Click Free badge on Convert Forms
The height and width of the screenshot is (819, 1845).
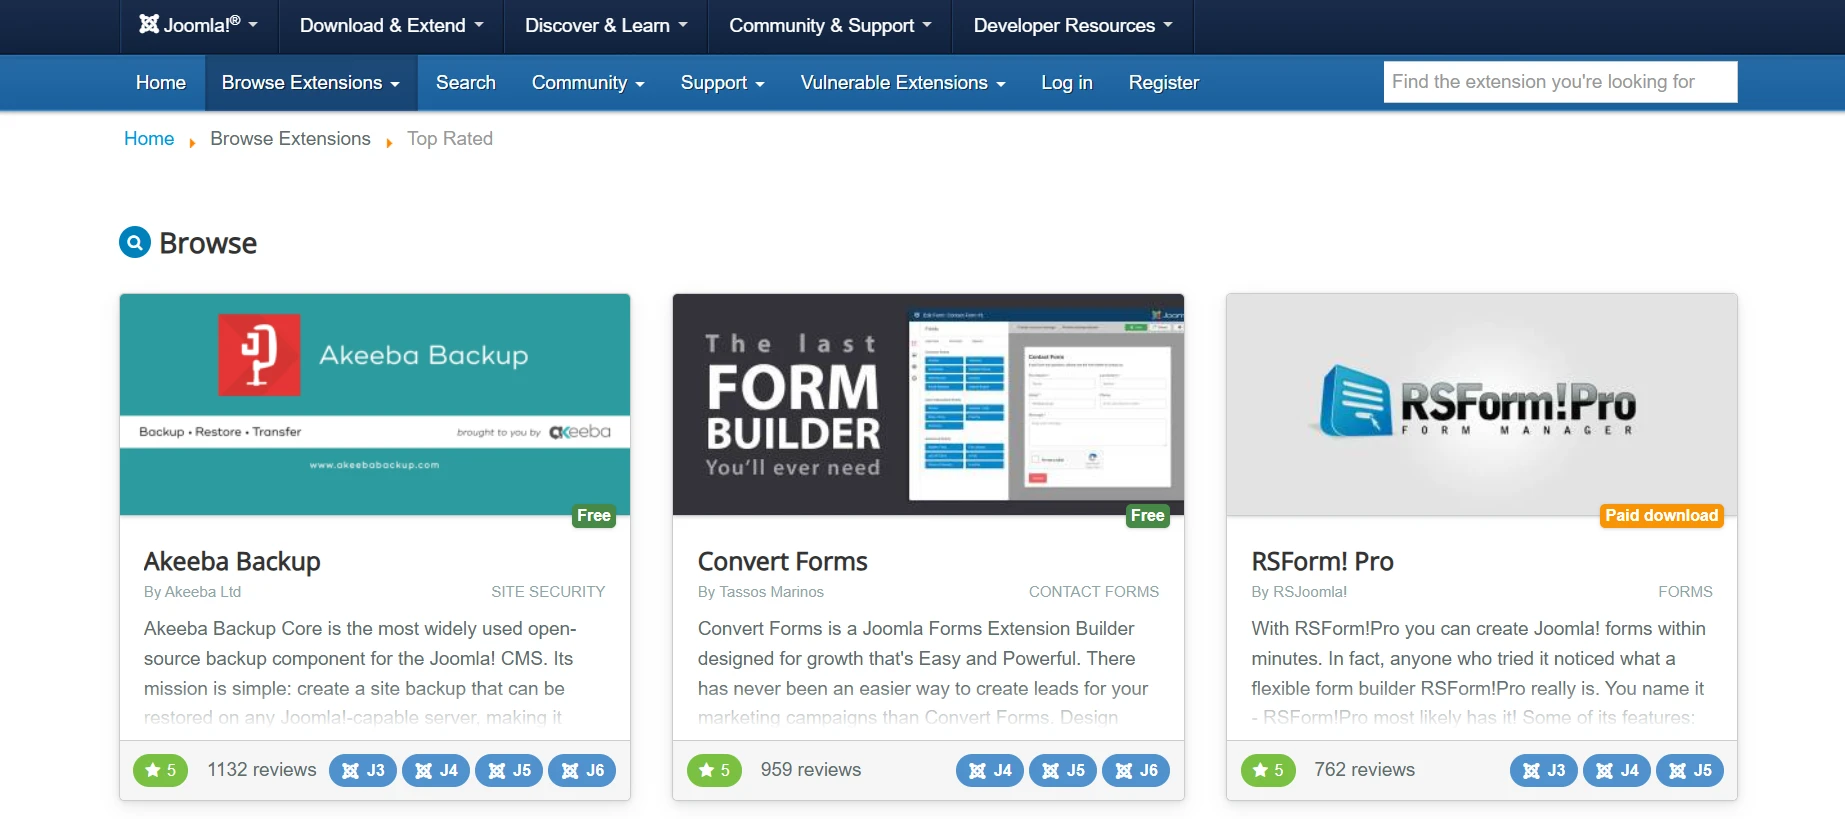click(x=1148, y=516)
